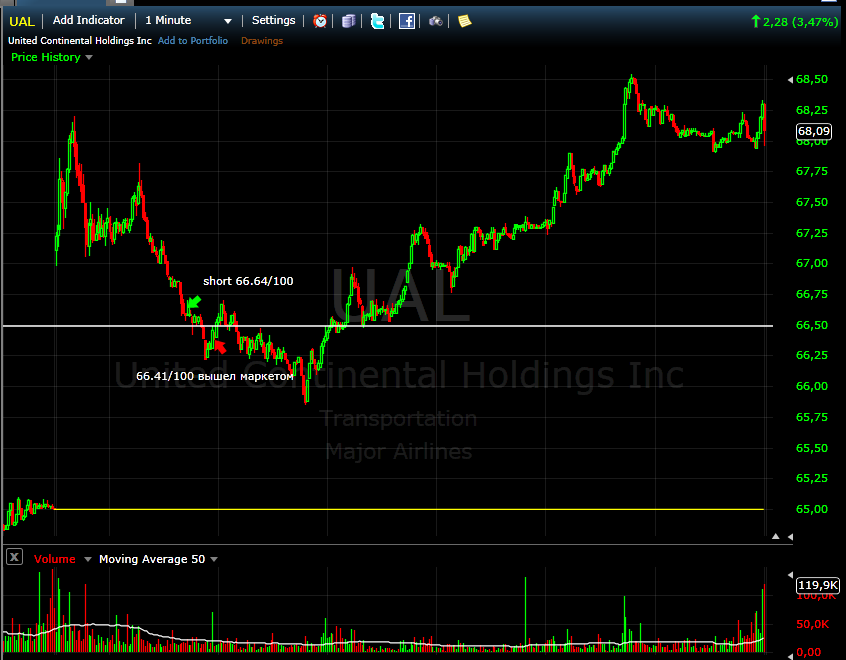Click the green short entry arrow marker

[x=193, y=301]
